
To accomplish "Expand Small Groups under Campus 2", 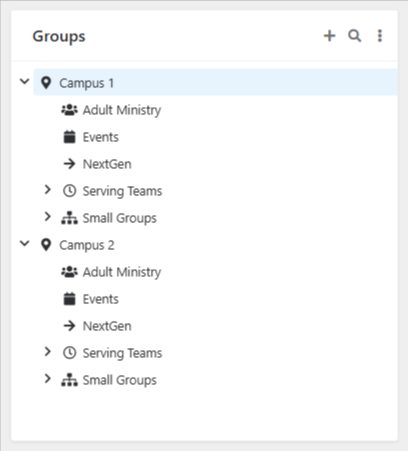I will [x=48, y=378].
